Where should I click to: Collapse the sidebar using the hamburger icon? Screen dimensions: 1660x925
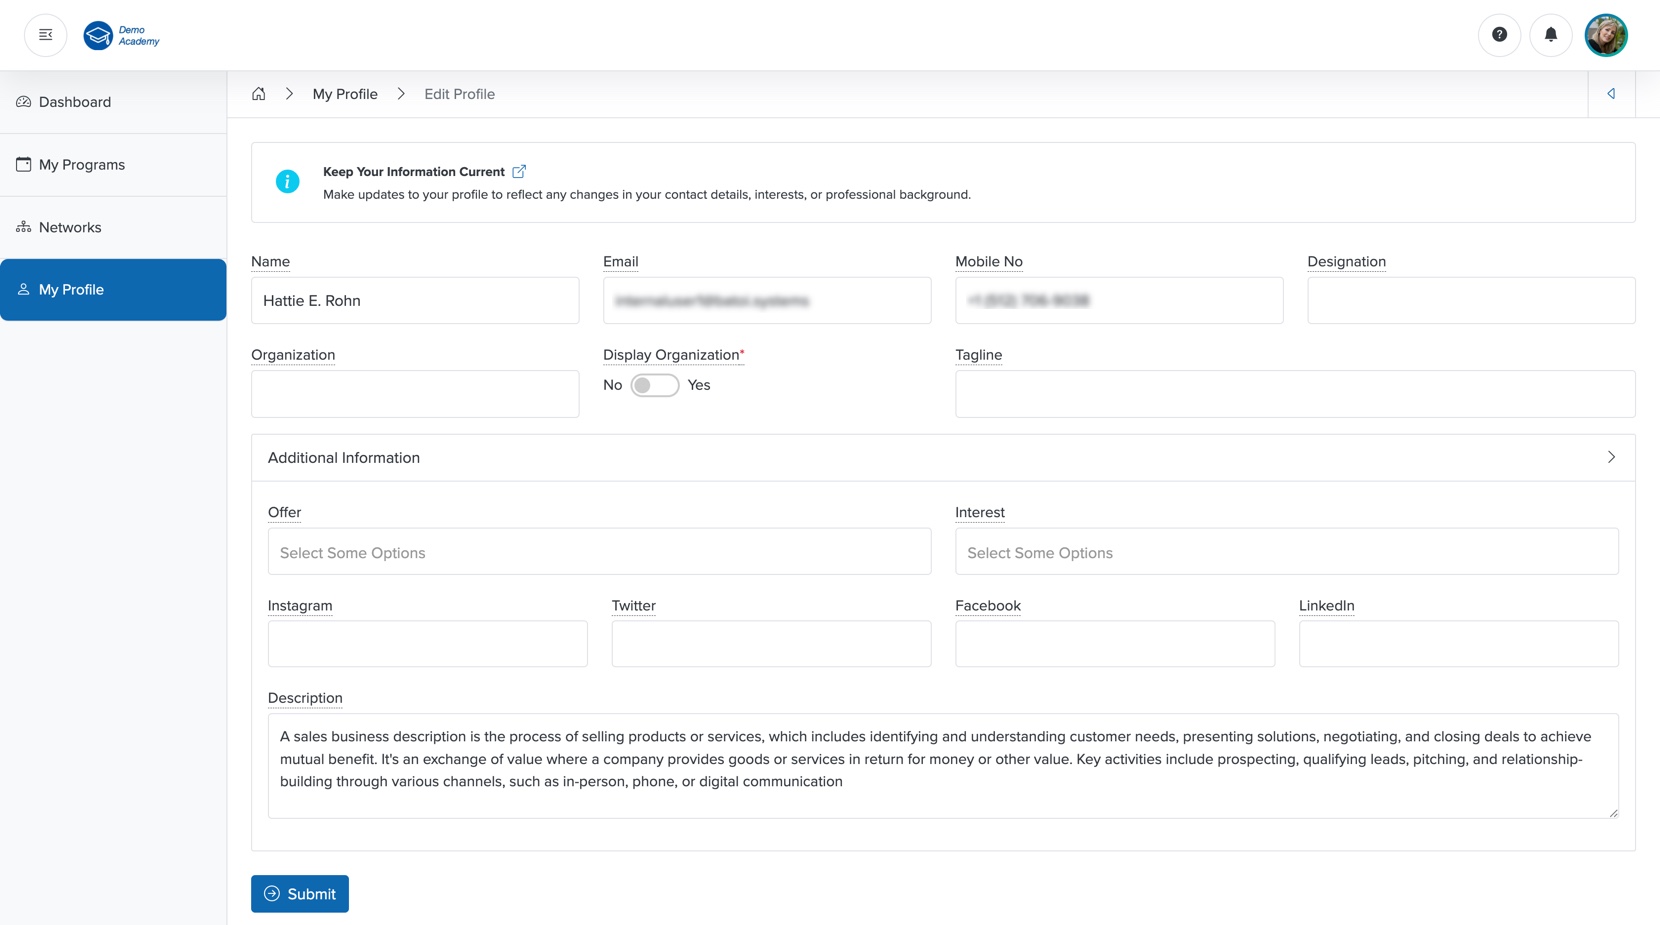45,34
